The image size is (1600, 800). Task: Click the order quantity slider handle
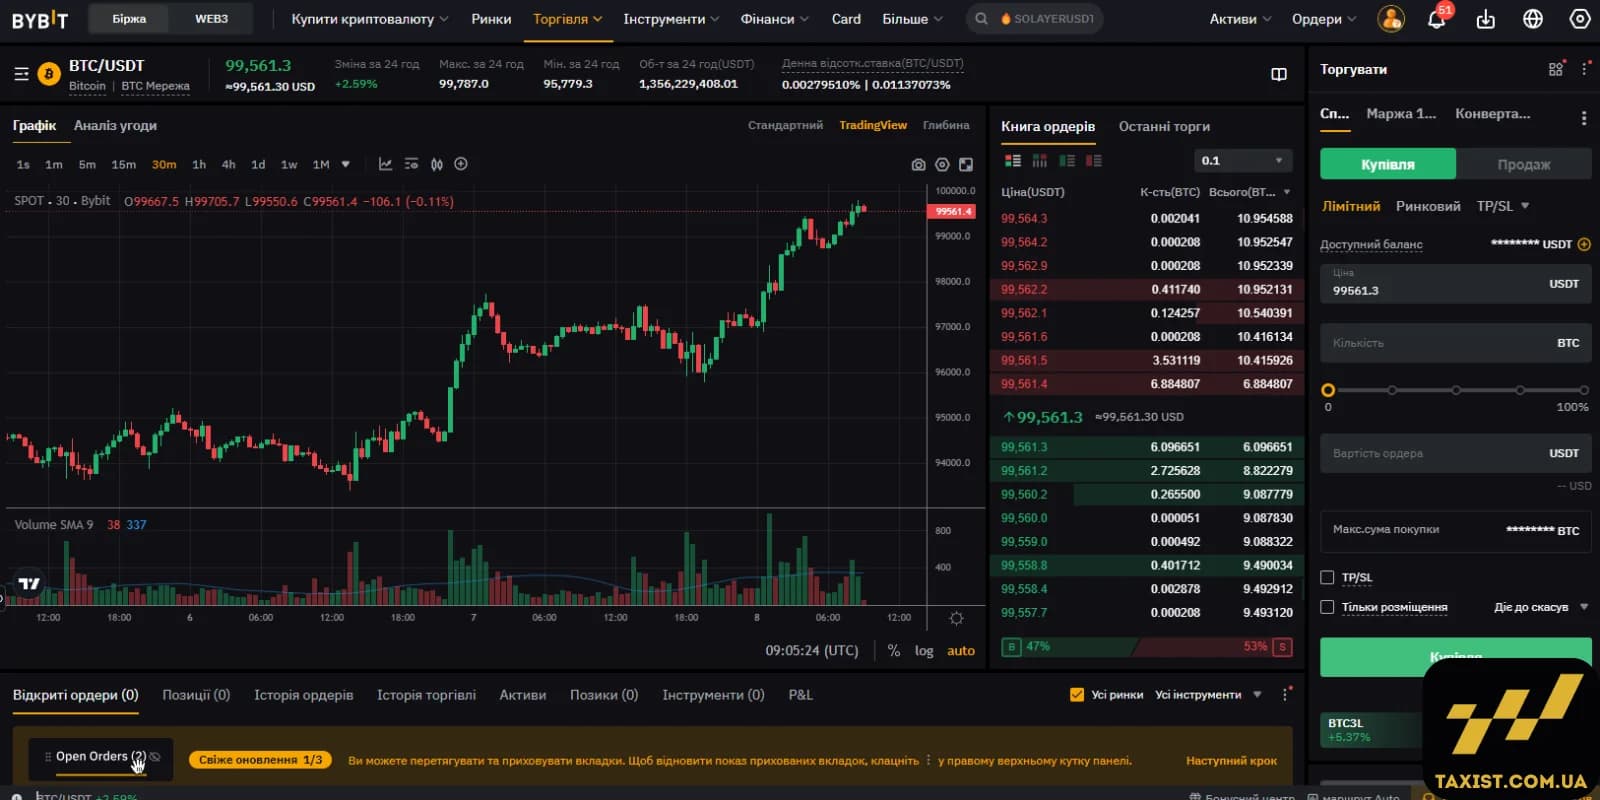pos(1328,390)
